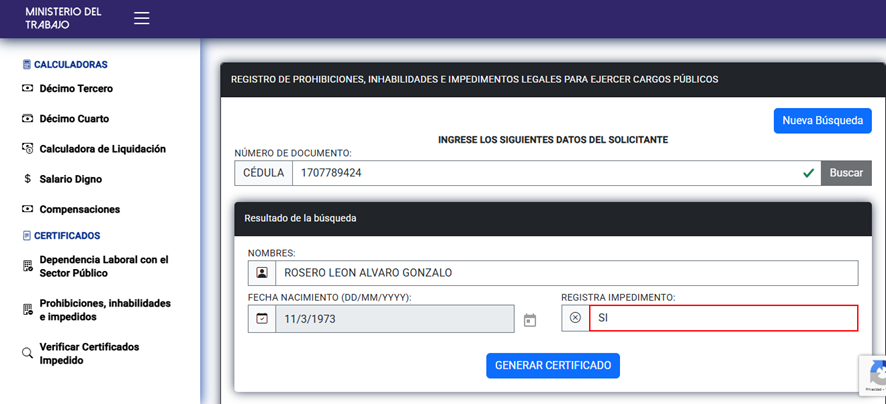The height and width of the screenshot is (404, 886).
Task: Click GENERAR CERTIFICADO button
Action: coord(553,366)
